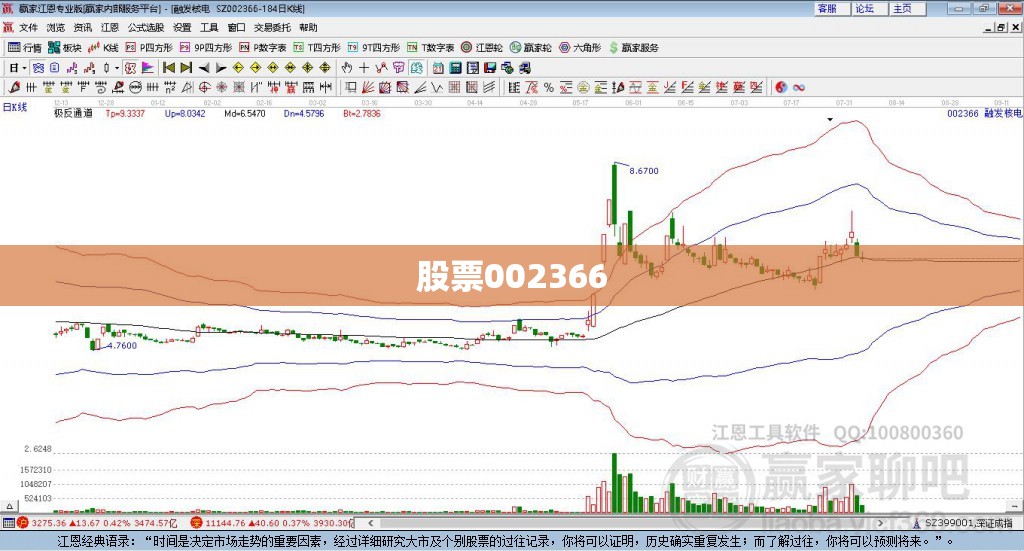1024x551 pixels.
Task: Open 赢家服务 with the dollar icon
Action: tap(633, 48)
